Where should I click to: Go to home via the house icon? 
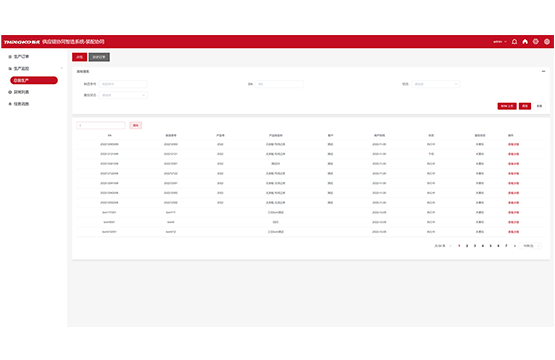[525, 41]
